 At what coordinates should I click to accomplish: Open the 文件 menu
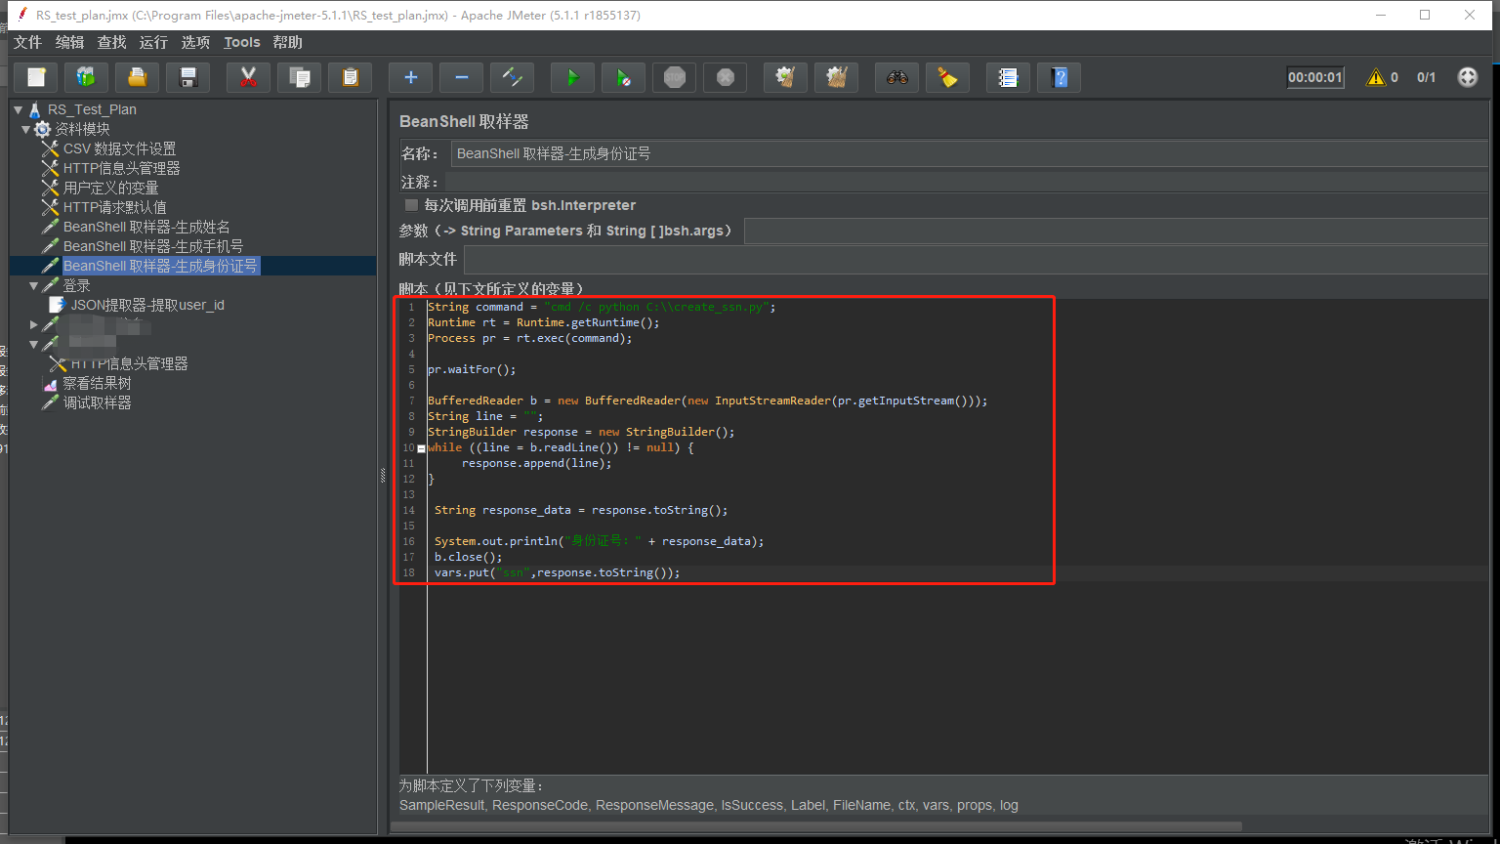coord(28,42)
